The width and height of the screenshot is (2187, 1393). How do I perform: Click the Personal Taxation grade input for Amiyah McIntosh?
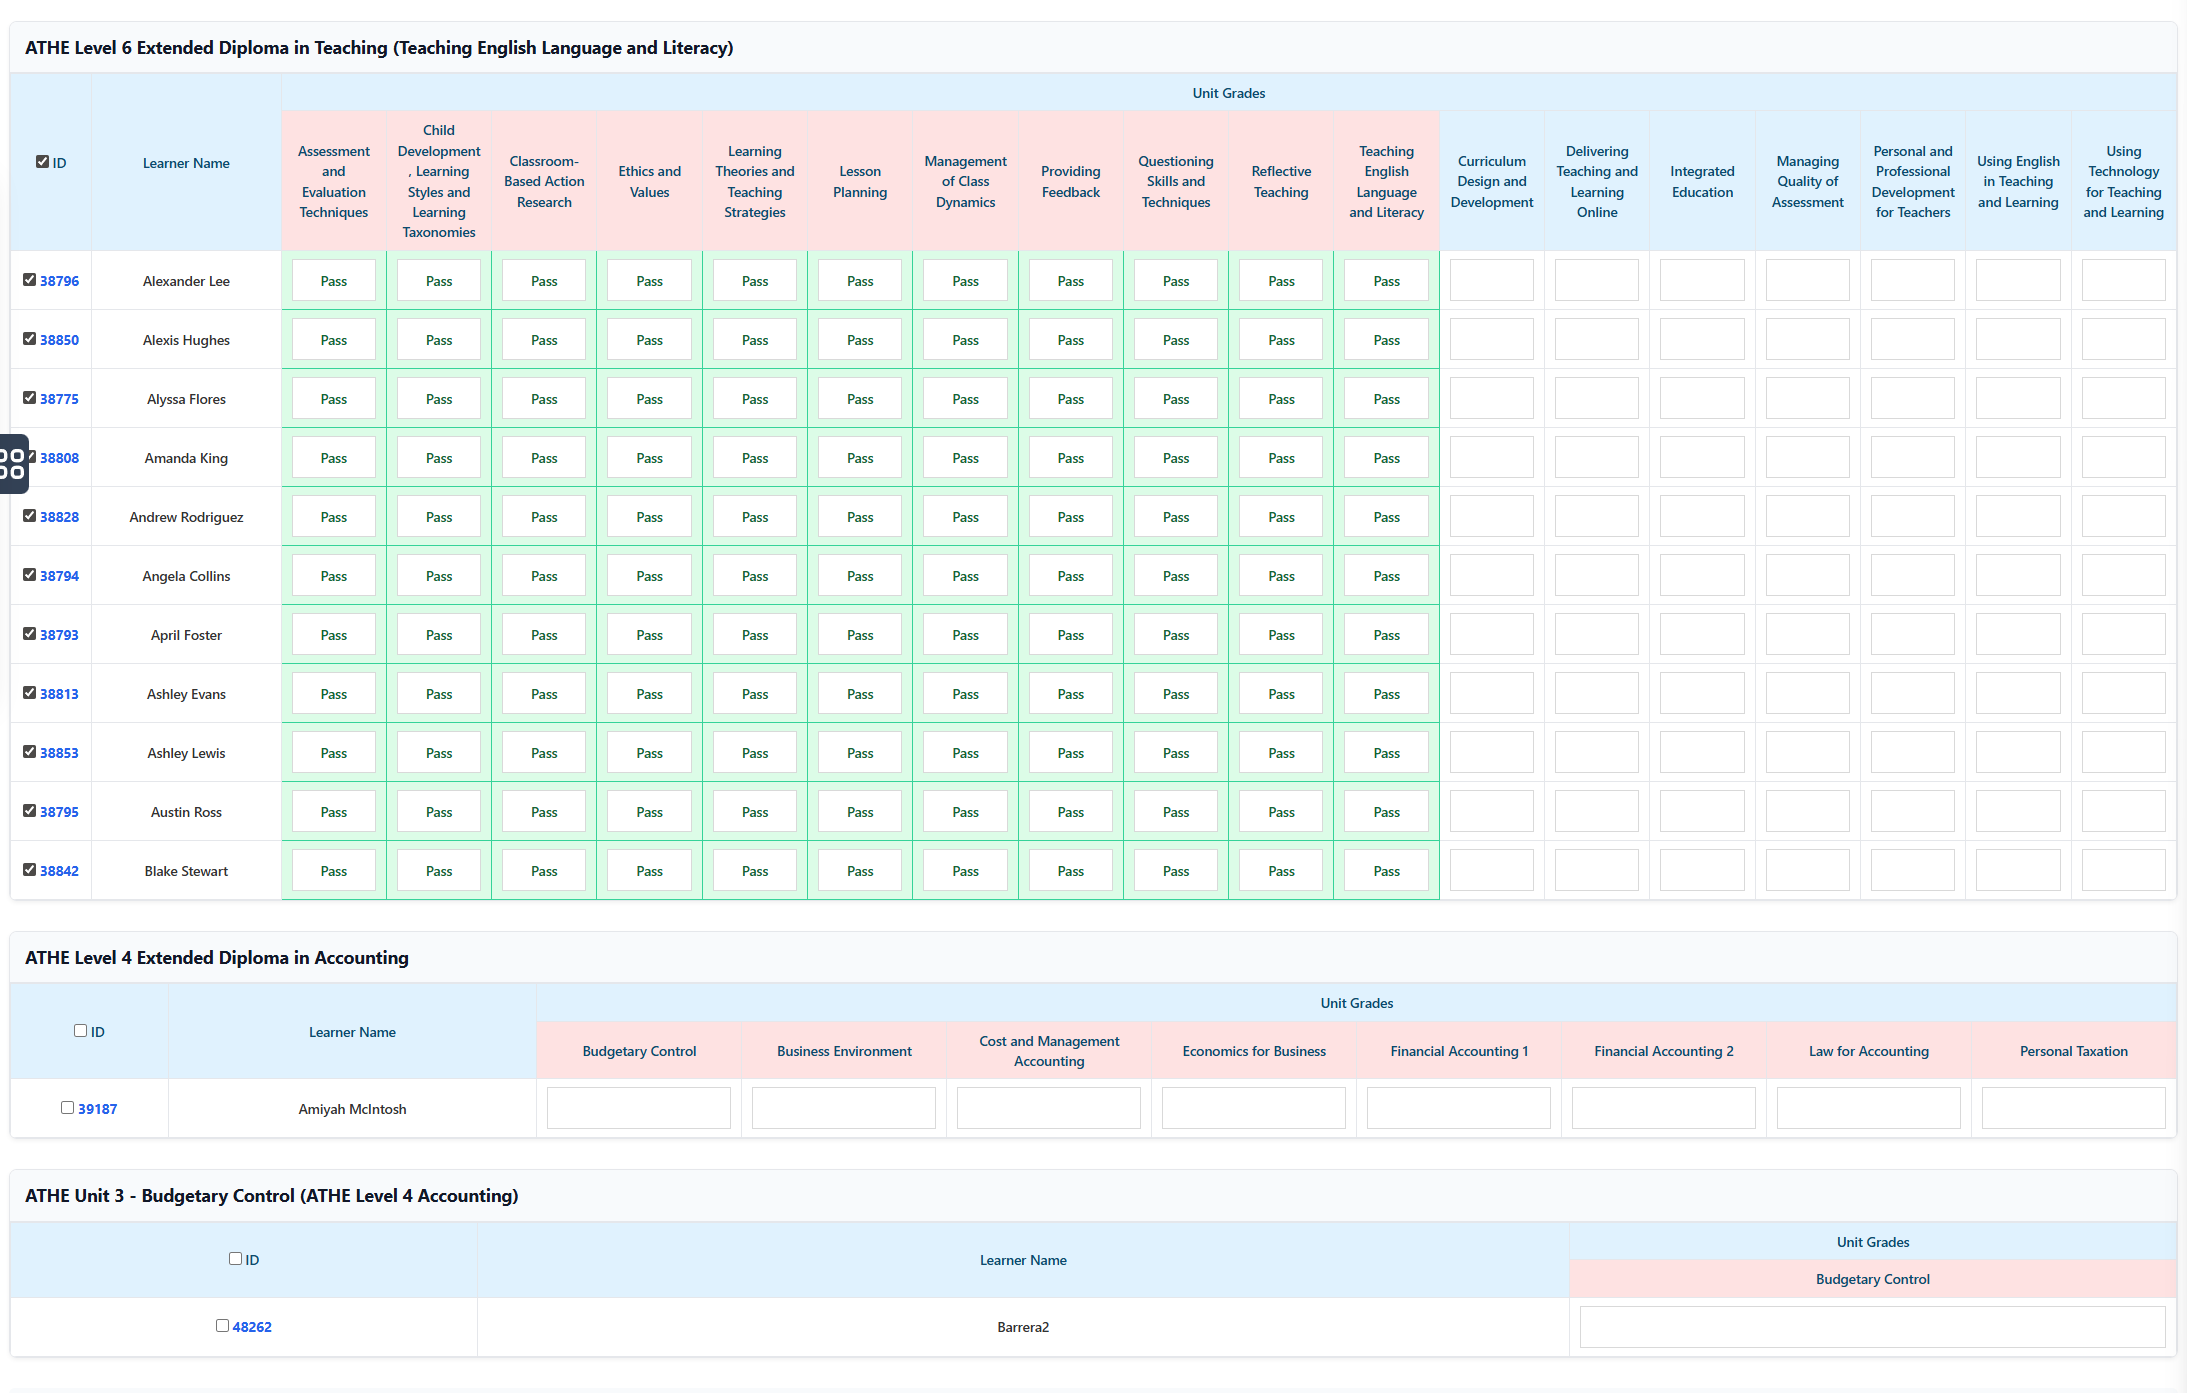point(2073,1107)
